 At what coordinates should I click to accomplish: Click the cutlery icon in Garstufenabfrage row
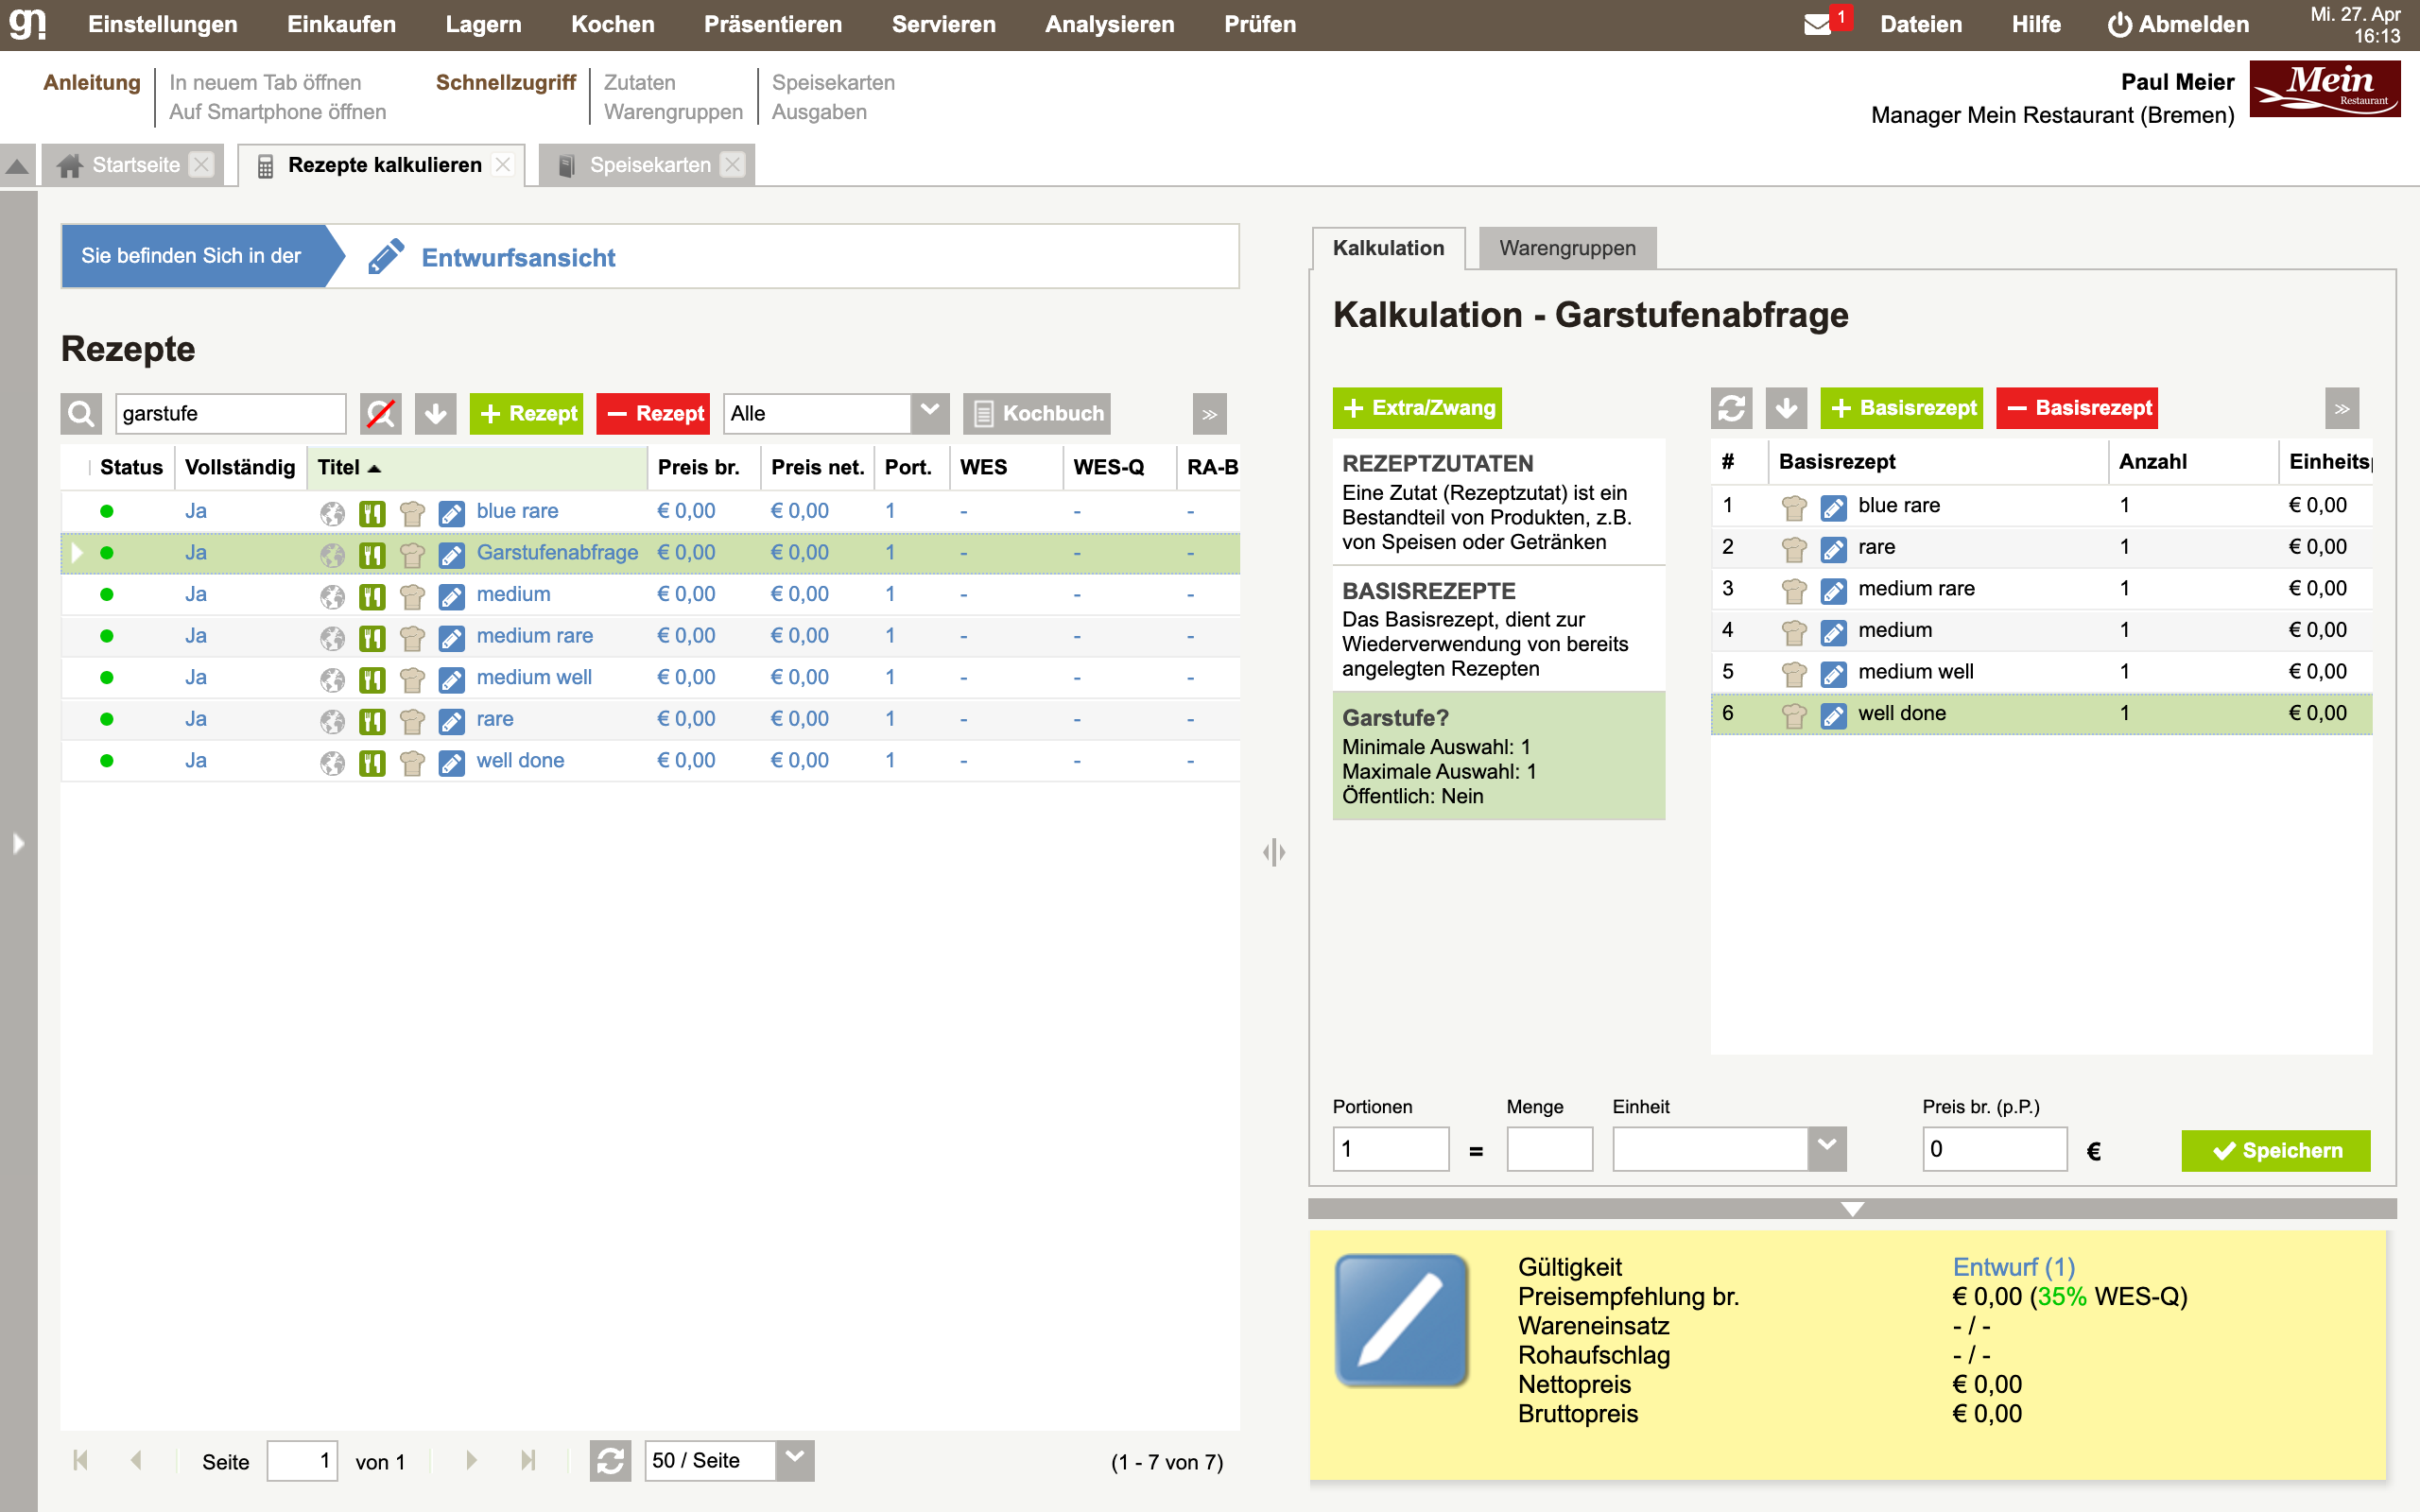click(372, 554)
